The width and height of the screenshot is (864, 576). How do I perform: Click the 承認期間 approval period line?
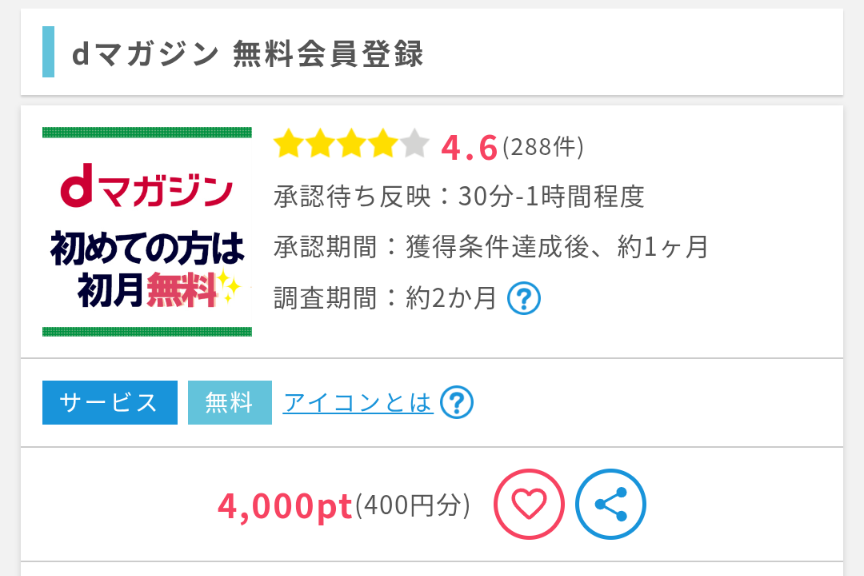click(491, 247)
